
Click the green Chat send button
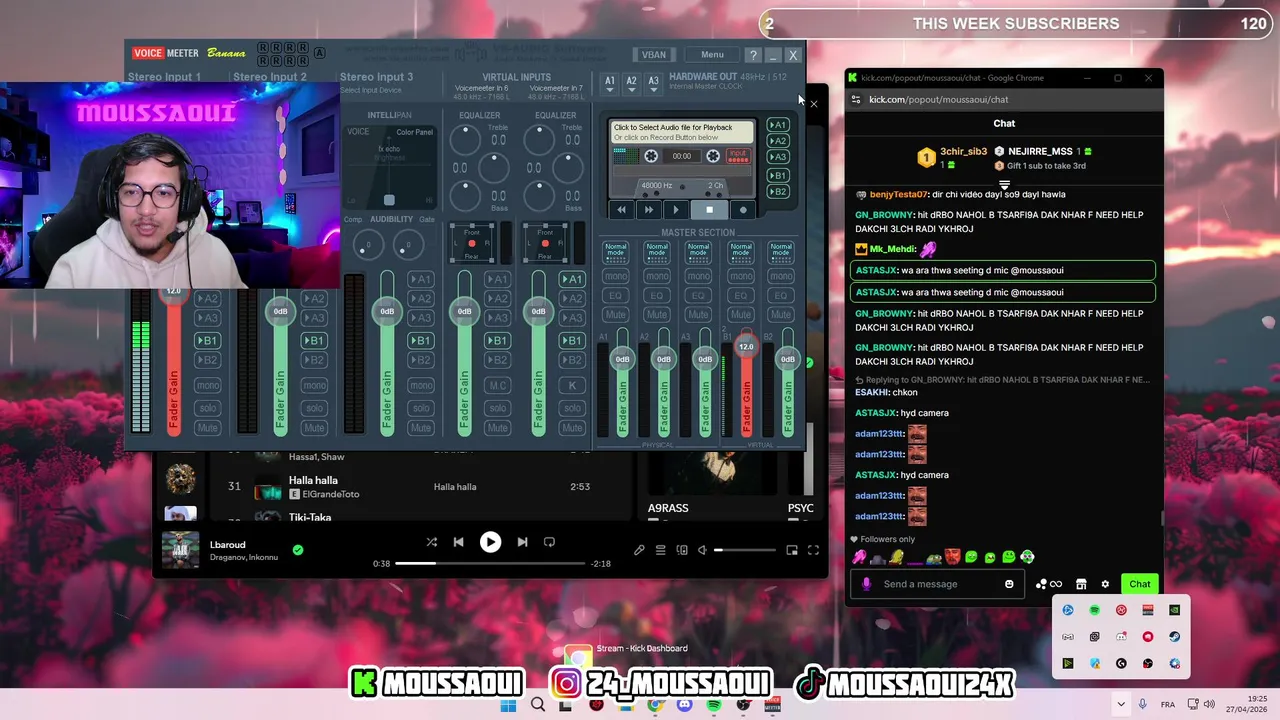1140,584
